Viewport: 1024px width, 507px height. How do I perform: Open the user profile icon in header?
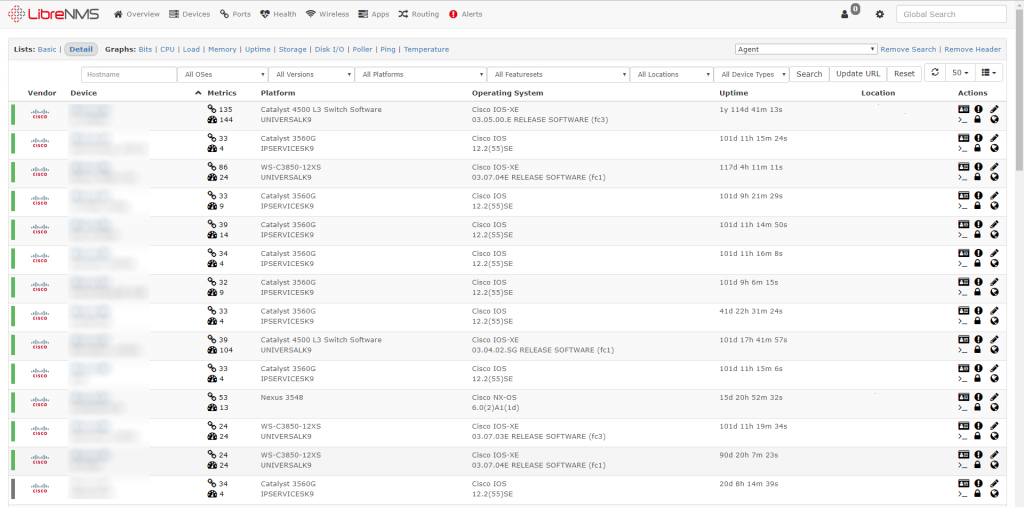point(844,14)
